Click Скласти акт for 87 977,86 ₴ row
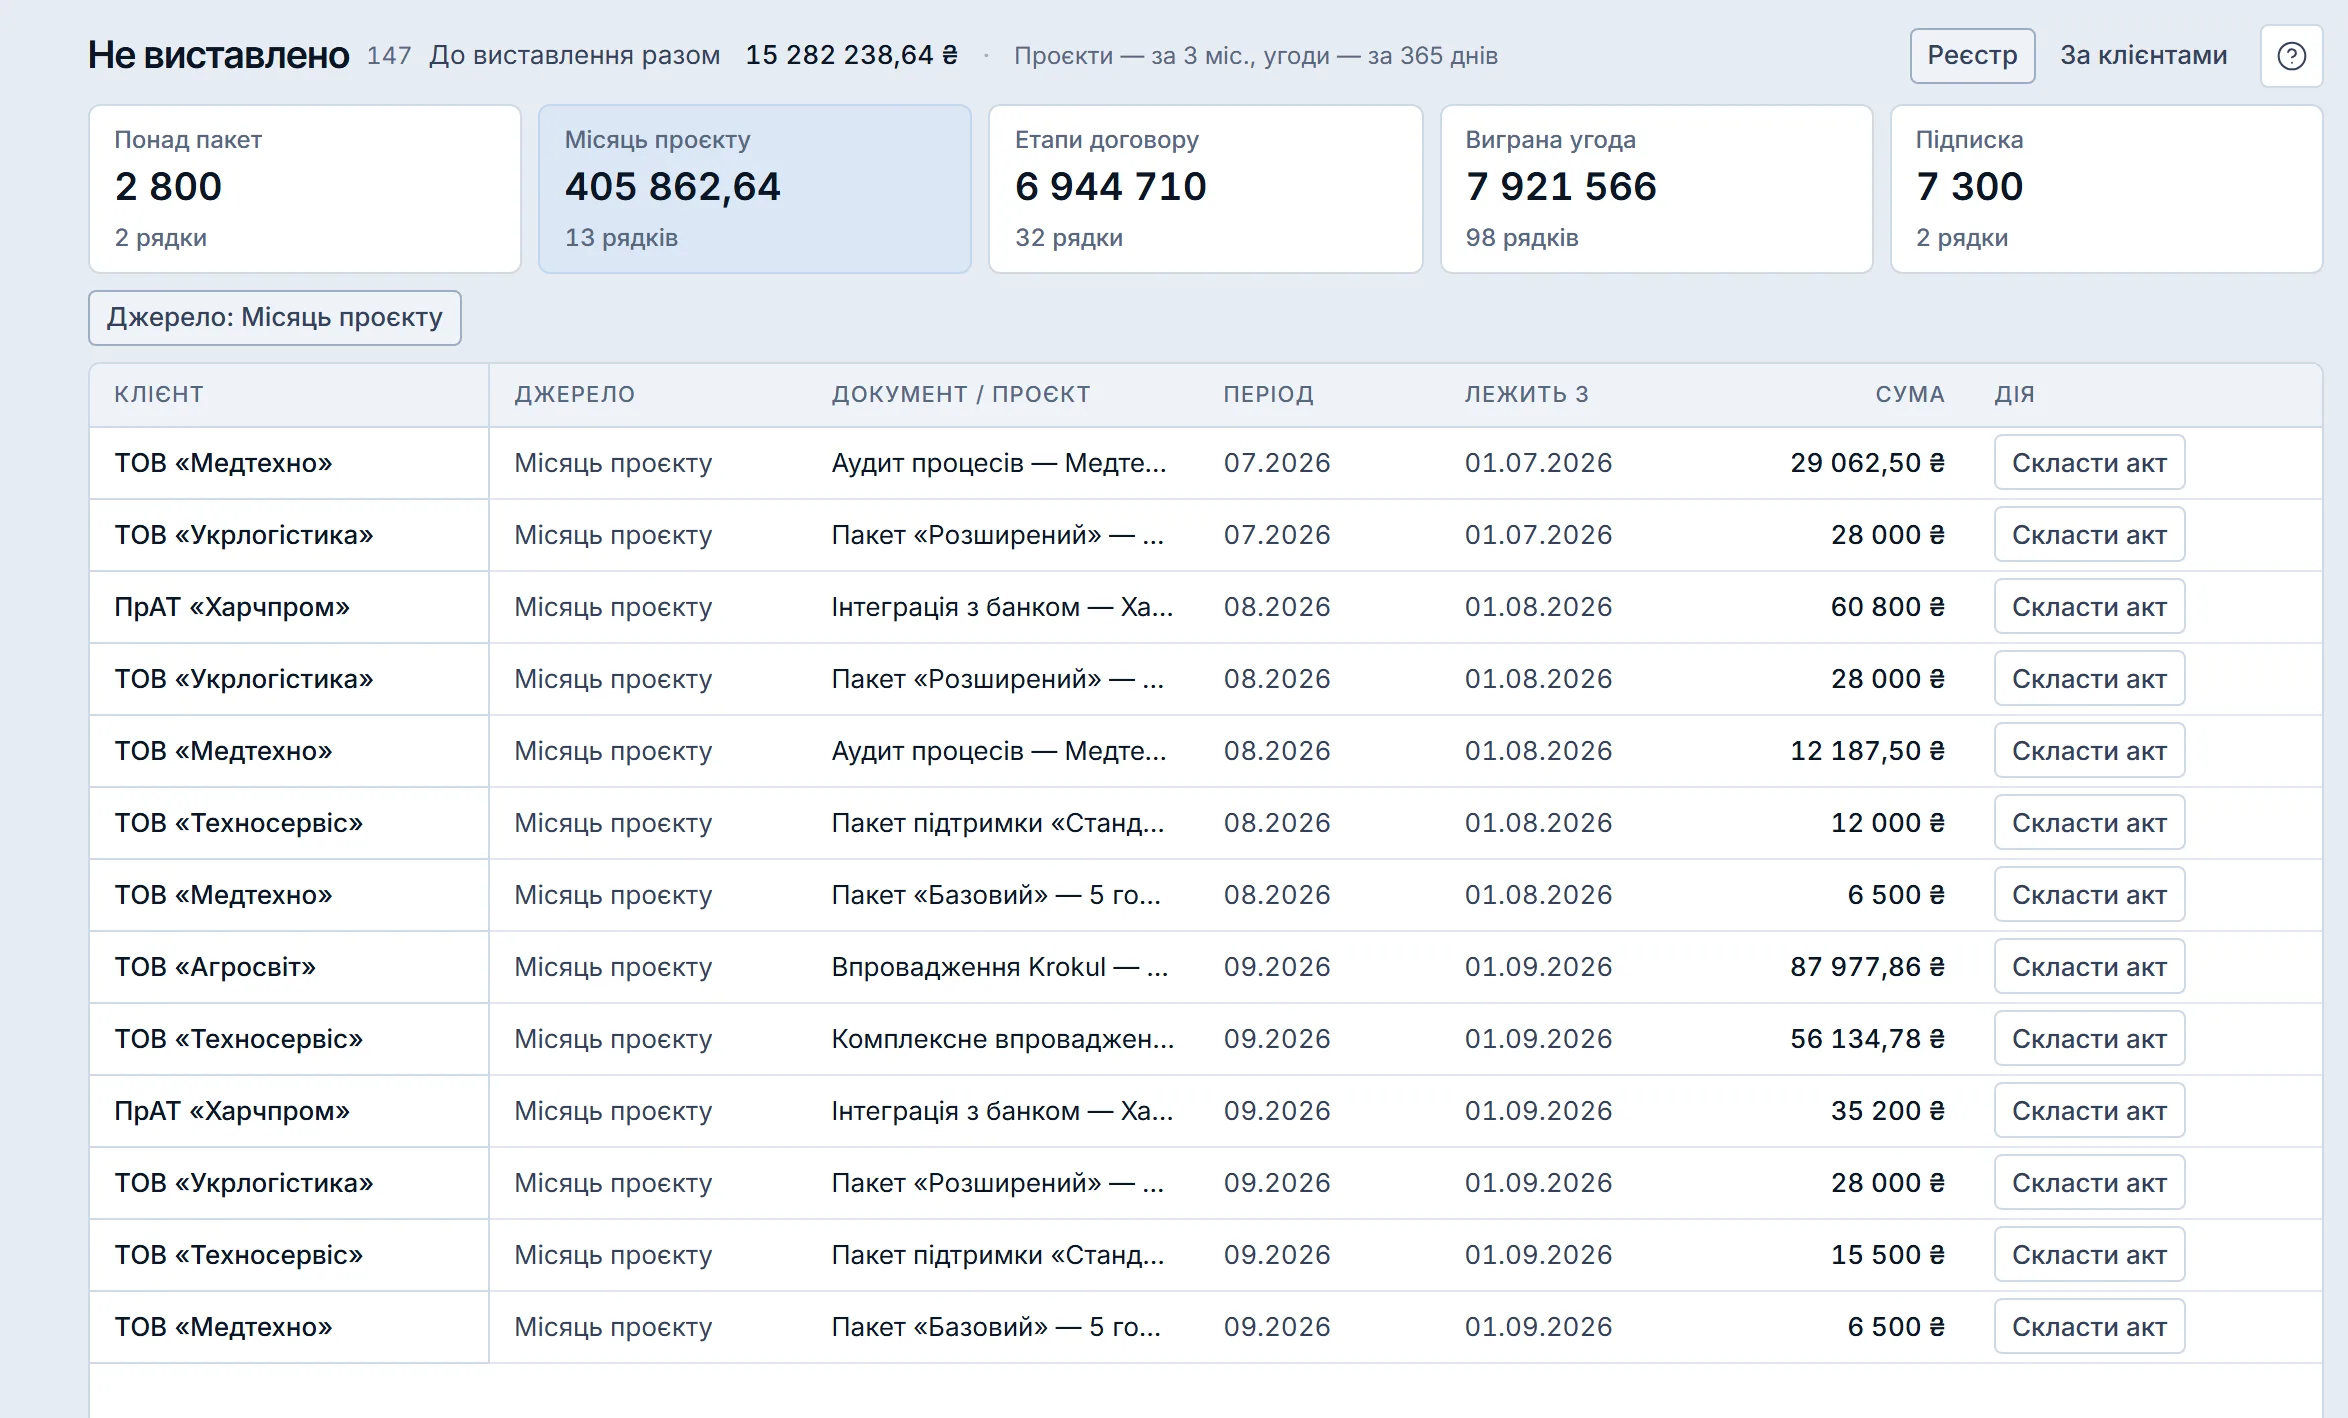 point(2089,967)
